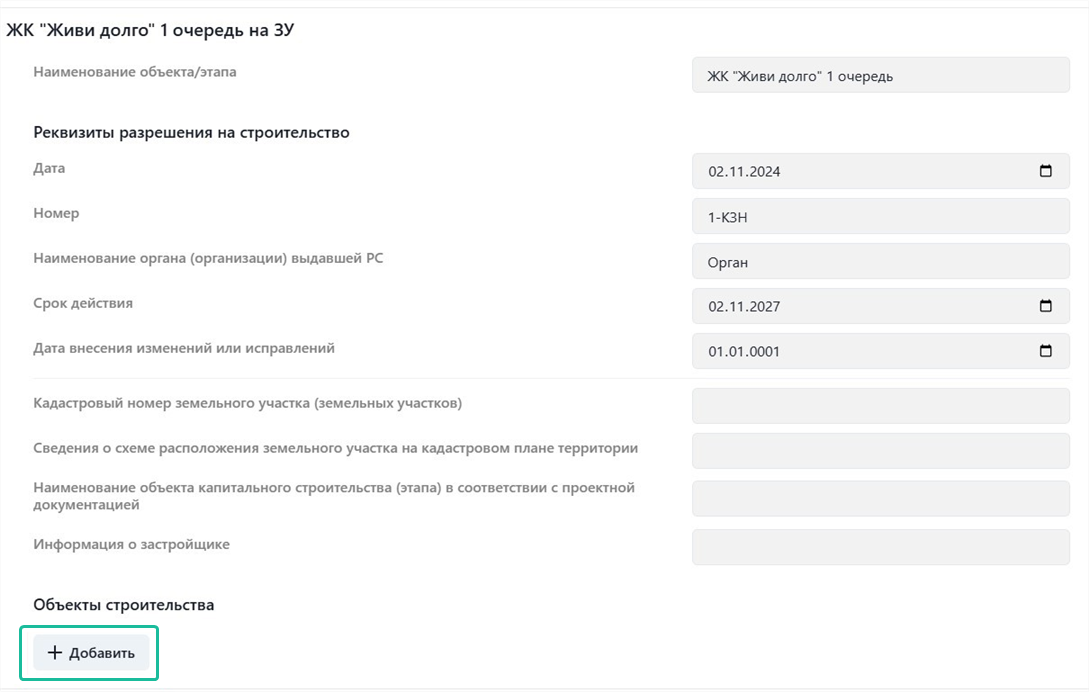Open calendar picker for permit Дата field
The image size is (1089, 692).
[x=1045, y=171]
